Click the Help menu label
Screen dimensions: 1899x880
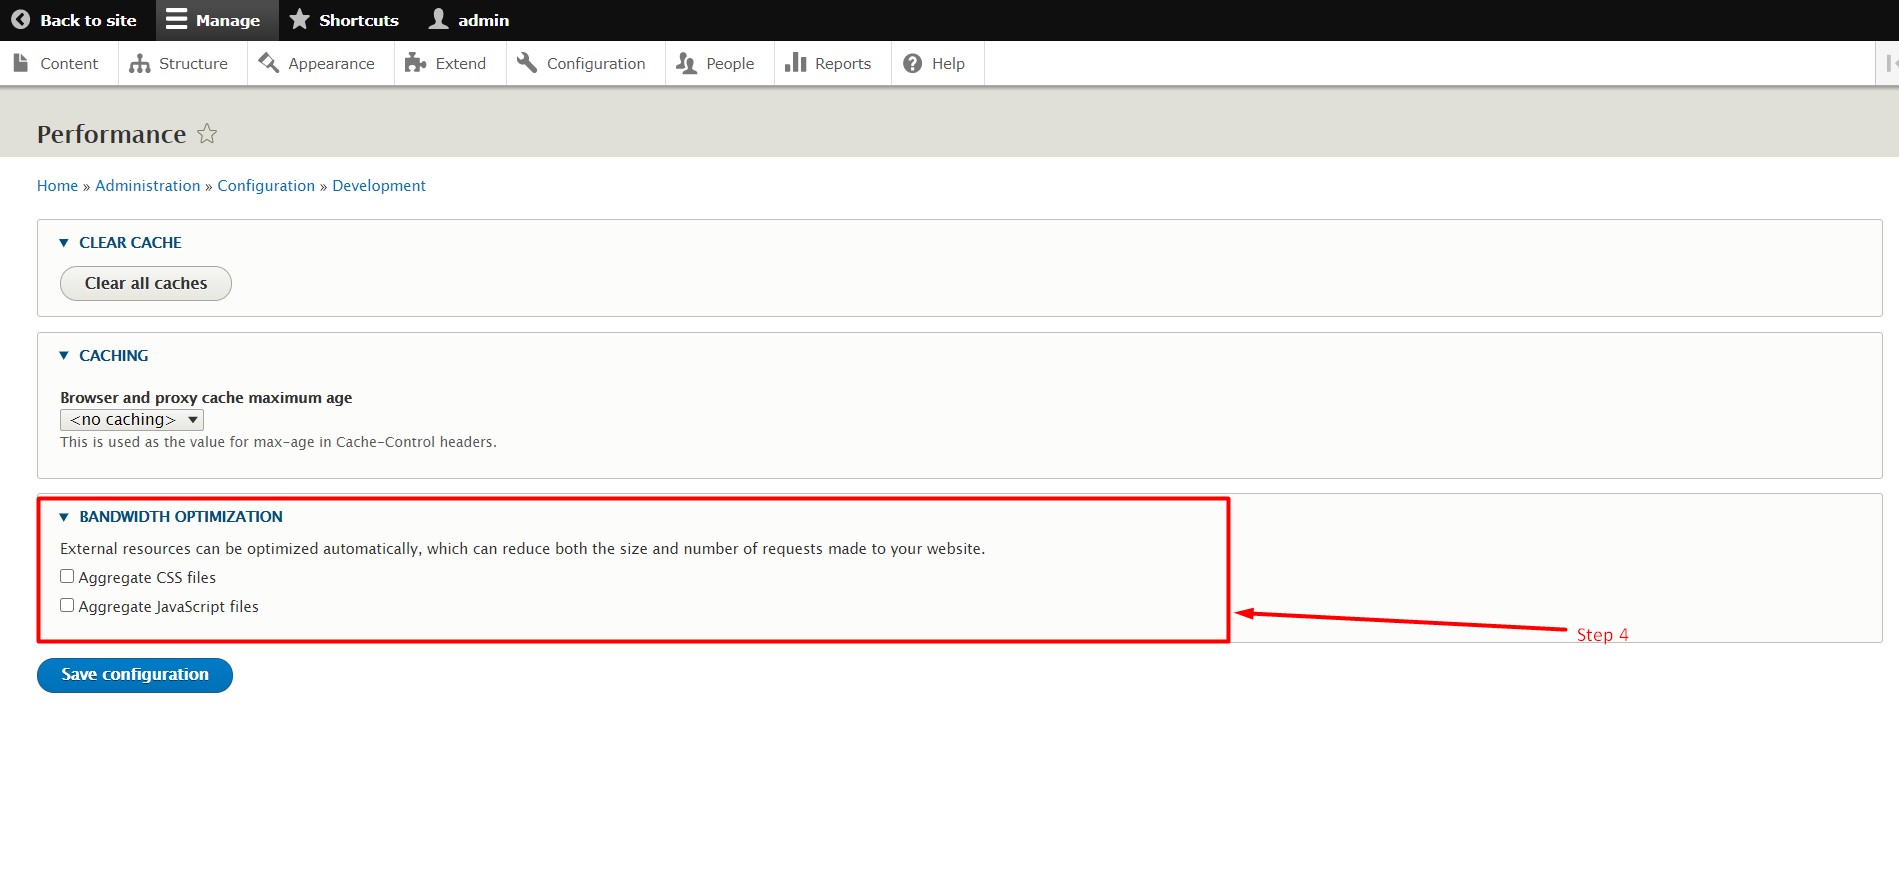pos(948,63)
